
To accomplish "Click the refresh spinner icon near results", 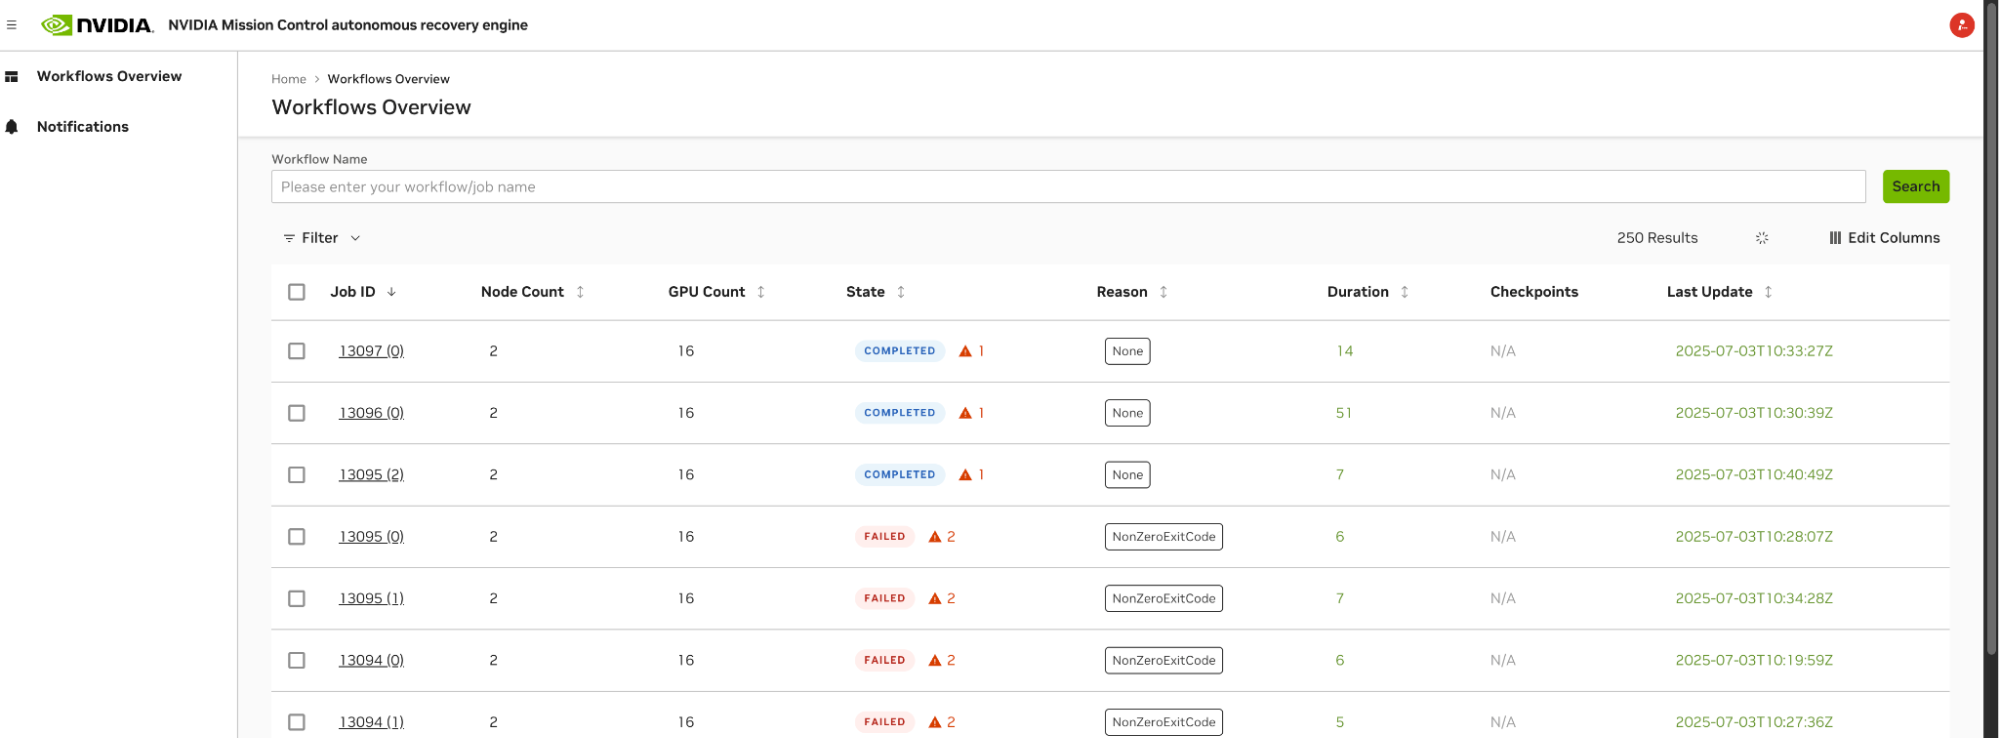I will click(1762, 238).
